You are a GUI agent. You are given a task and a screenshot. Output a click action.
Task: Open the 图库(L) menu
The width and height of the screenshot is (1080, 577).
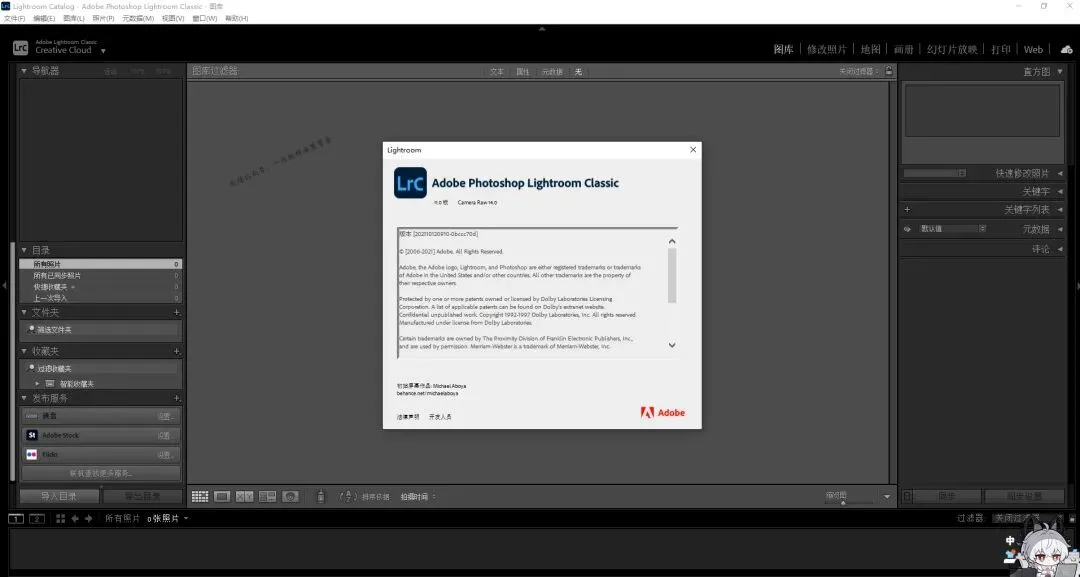74,19
